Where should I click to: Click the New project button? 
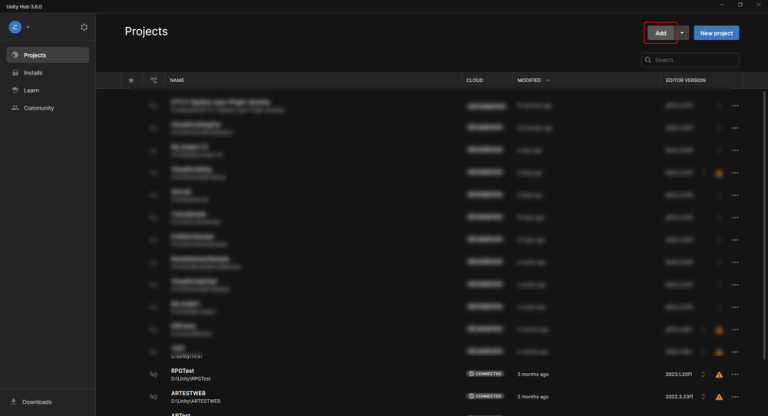[x=716, y=33]
